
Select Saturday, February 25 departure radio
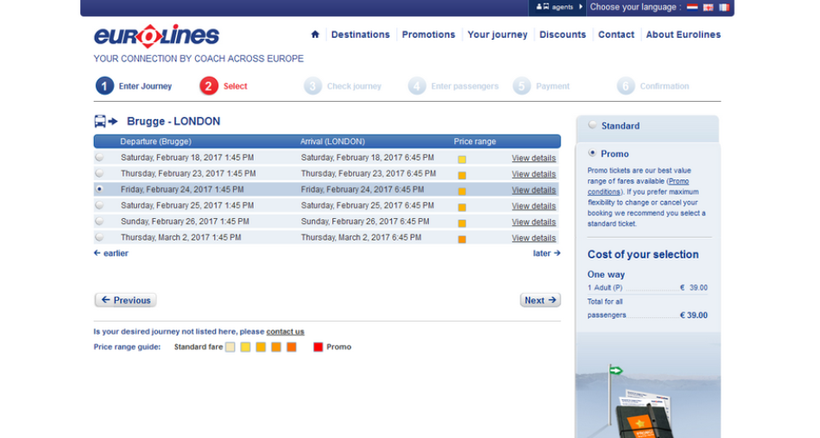[x=99, y=205]
